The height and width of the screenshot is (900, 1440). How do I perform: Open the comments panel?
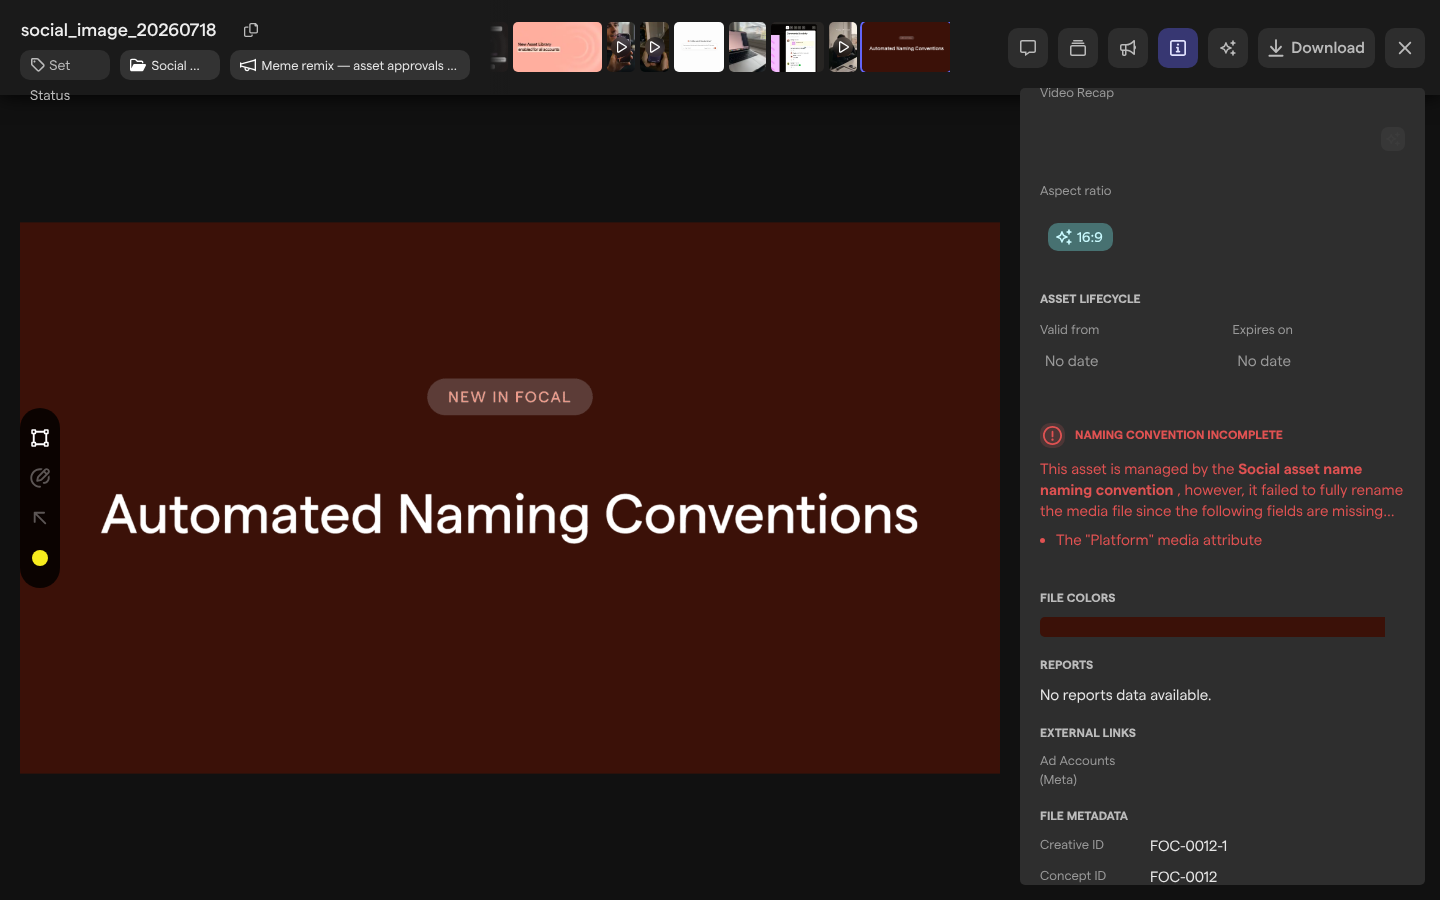coord(1028,48)
